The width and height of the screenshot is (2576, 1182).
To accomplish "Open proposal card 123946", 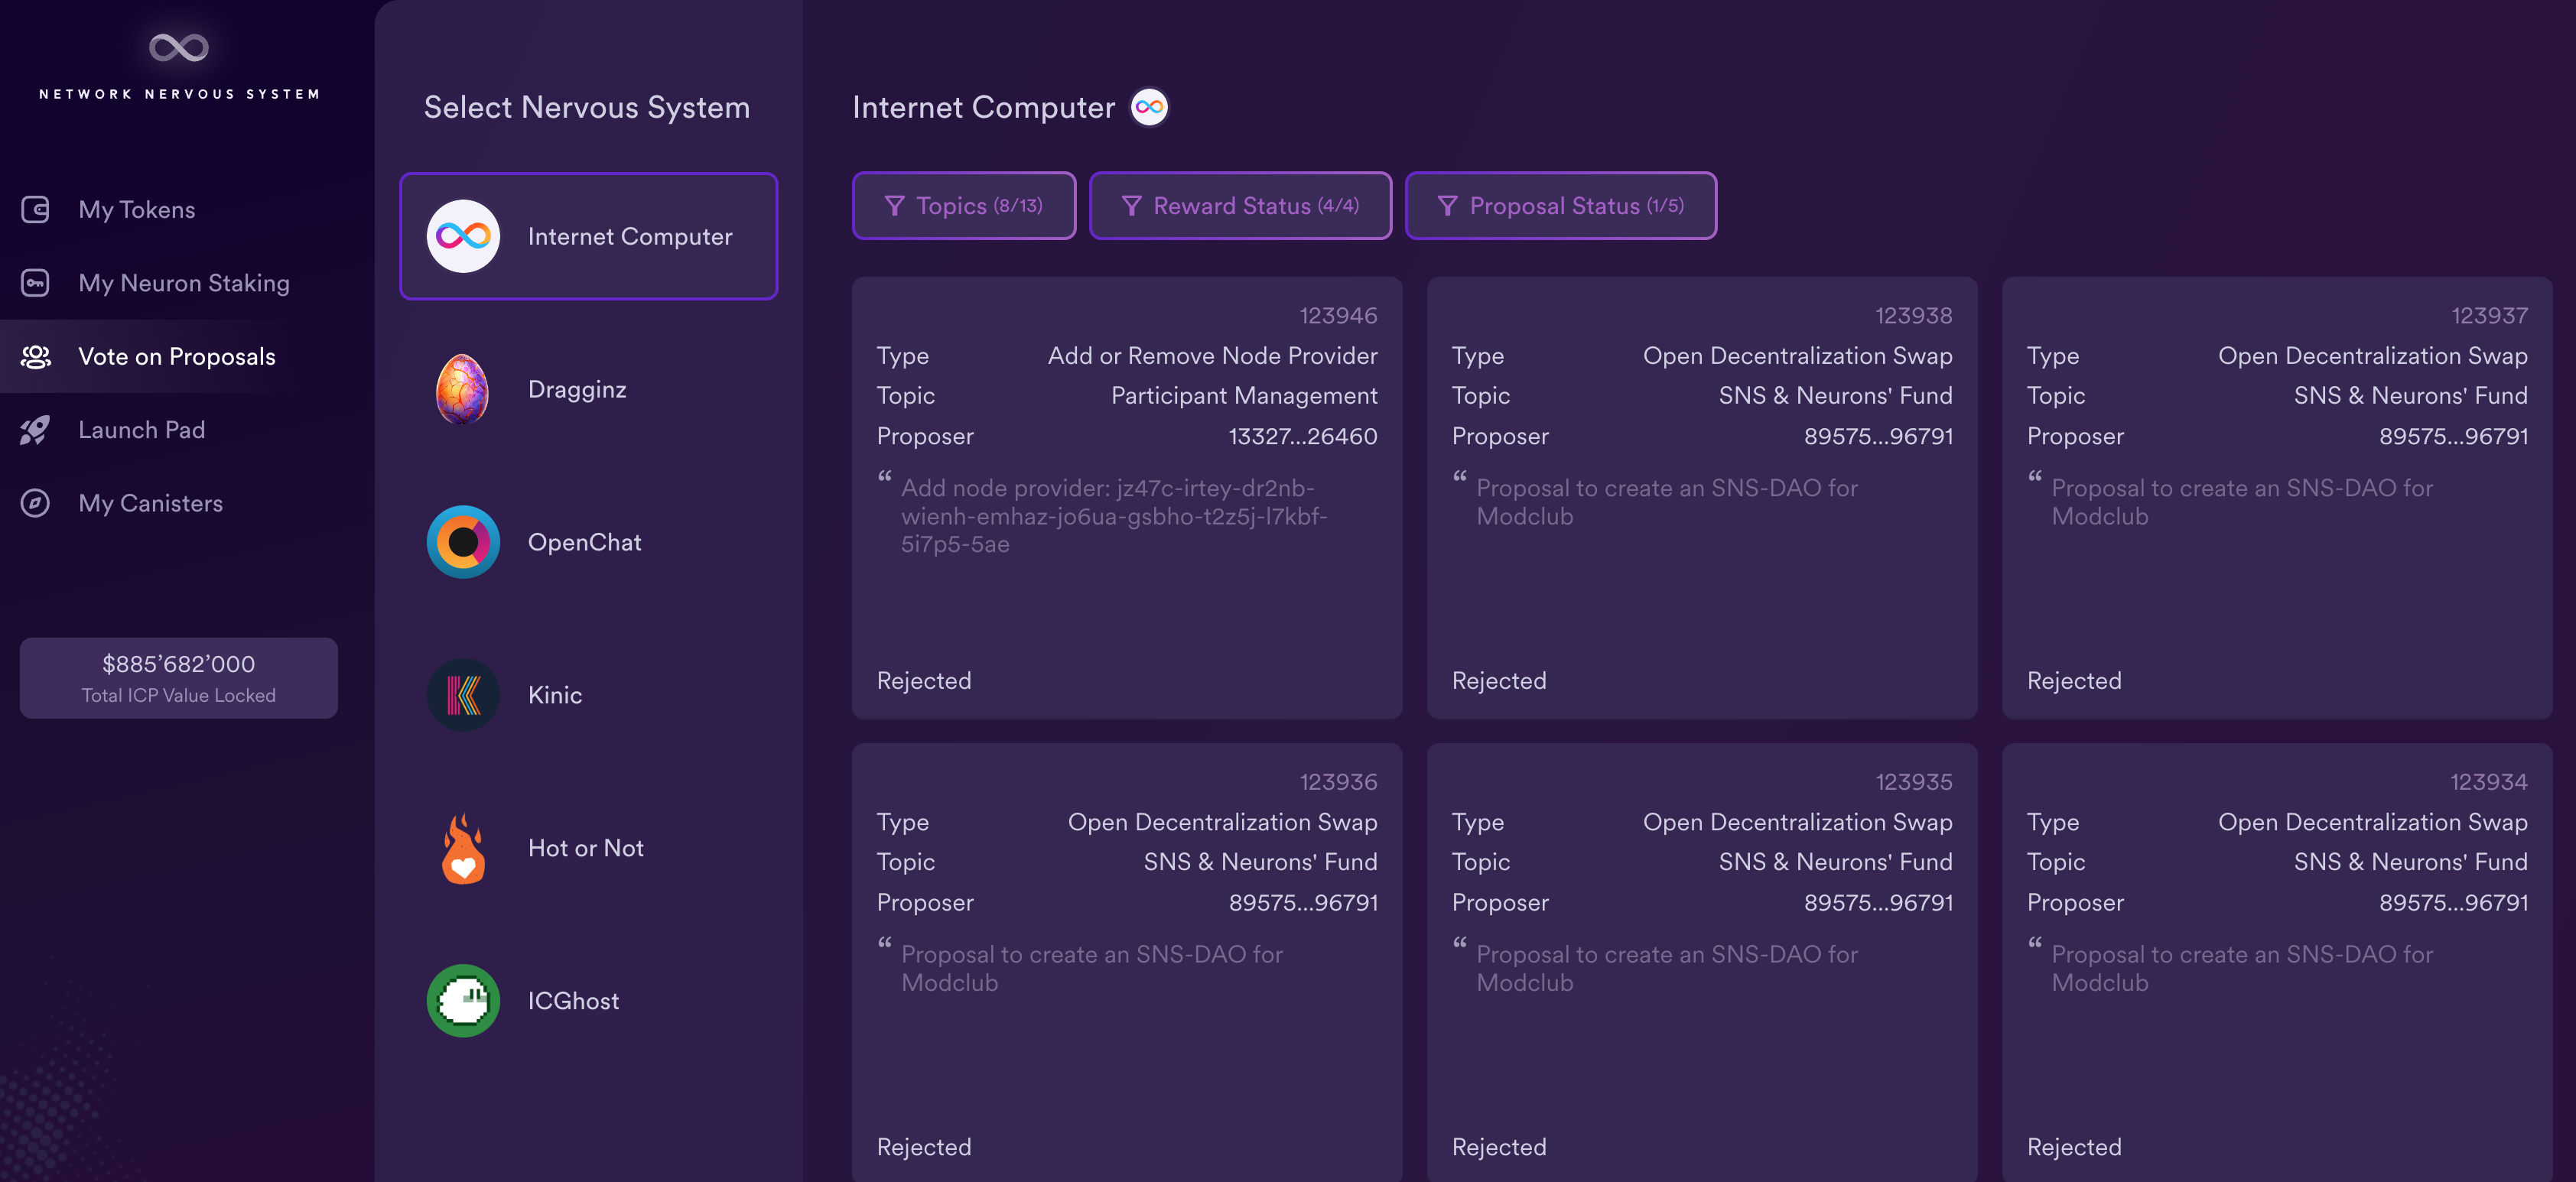I will point(1127,498).
